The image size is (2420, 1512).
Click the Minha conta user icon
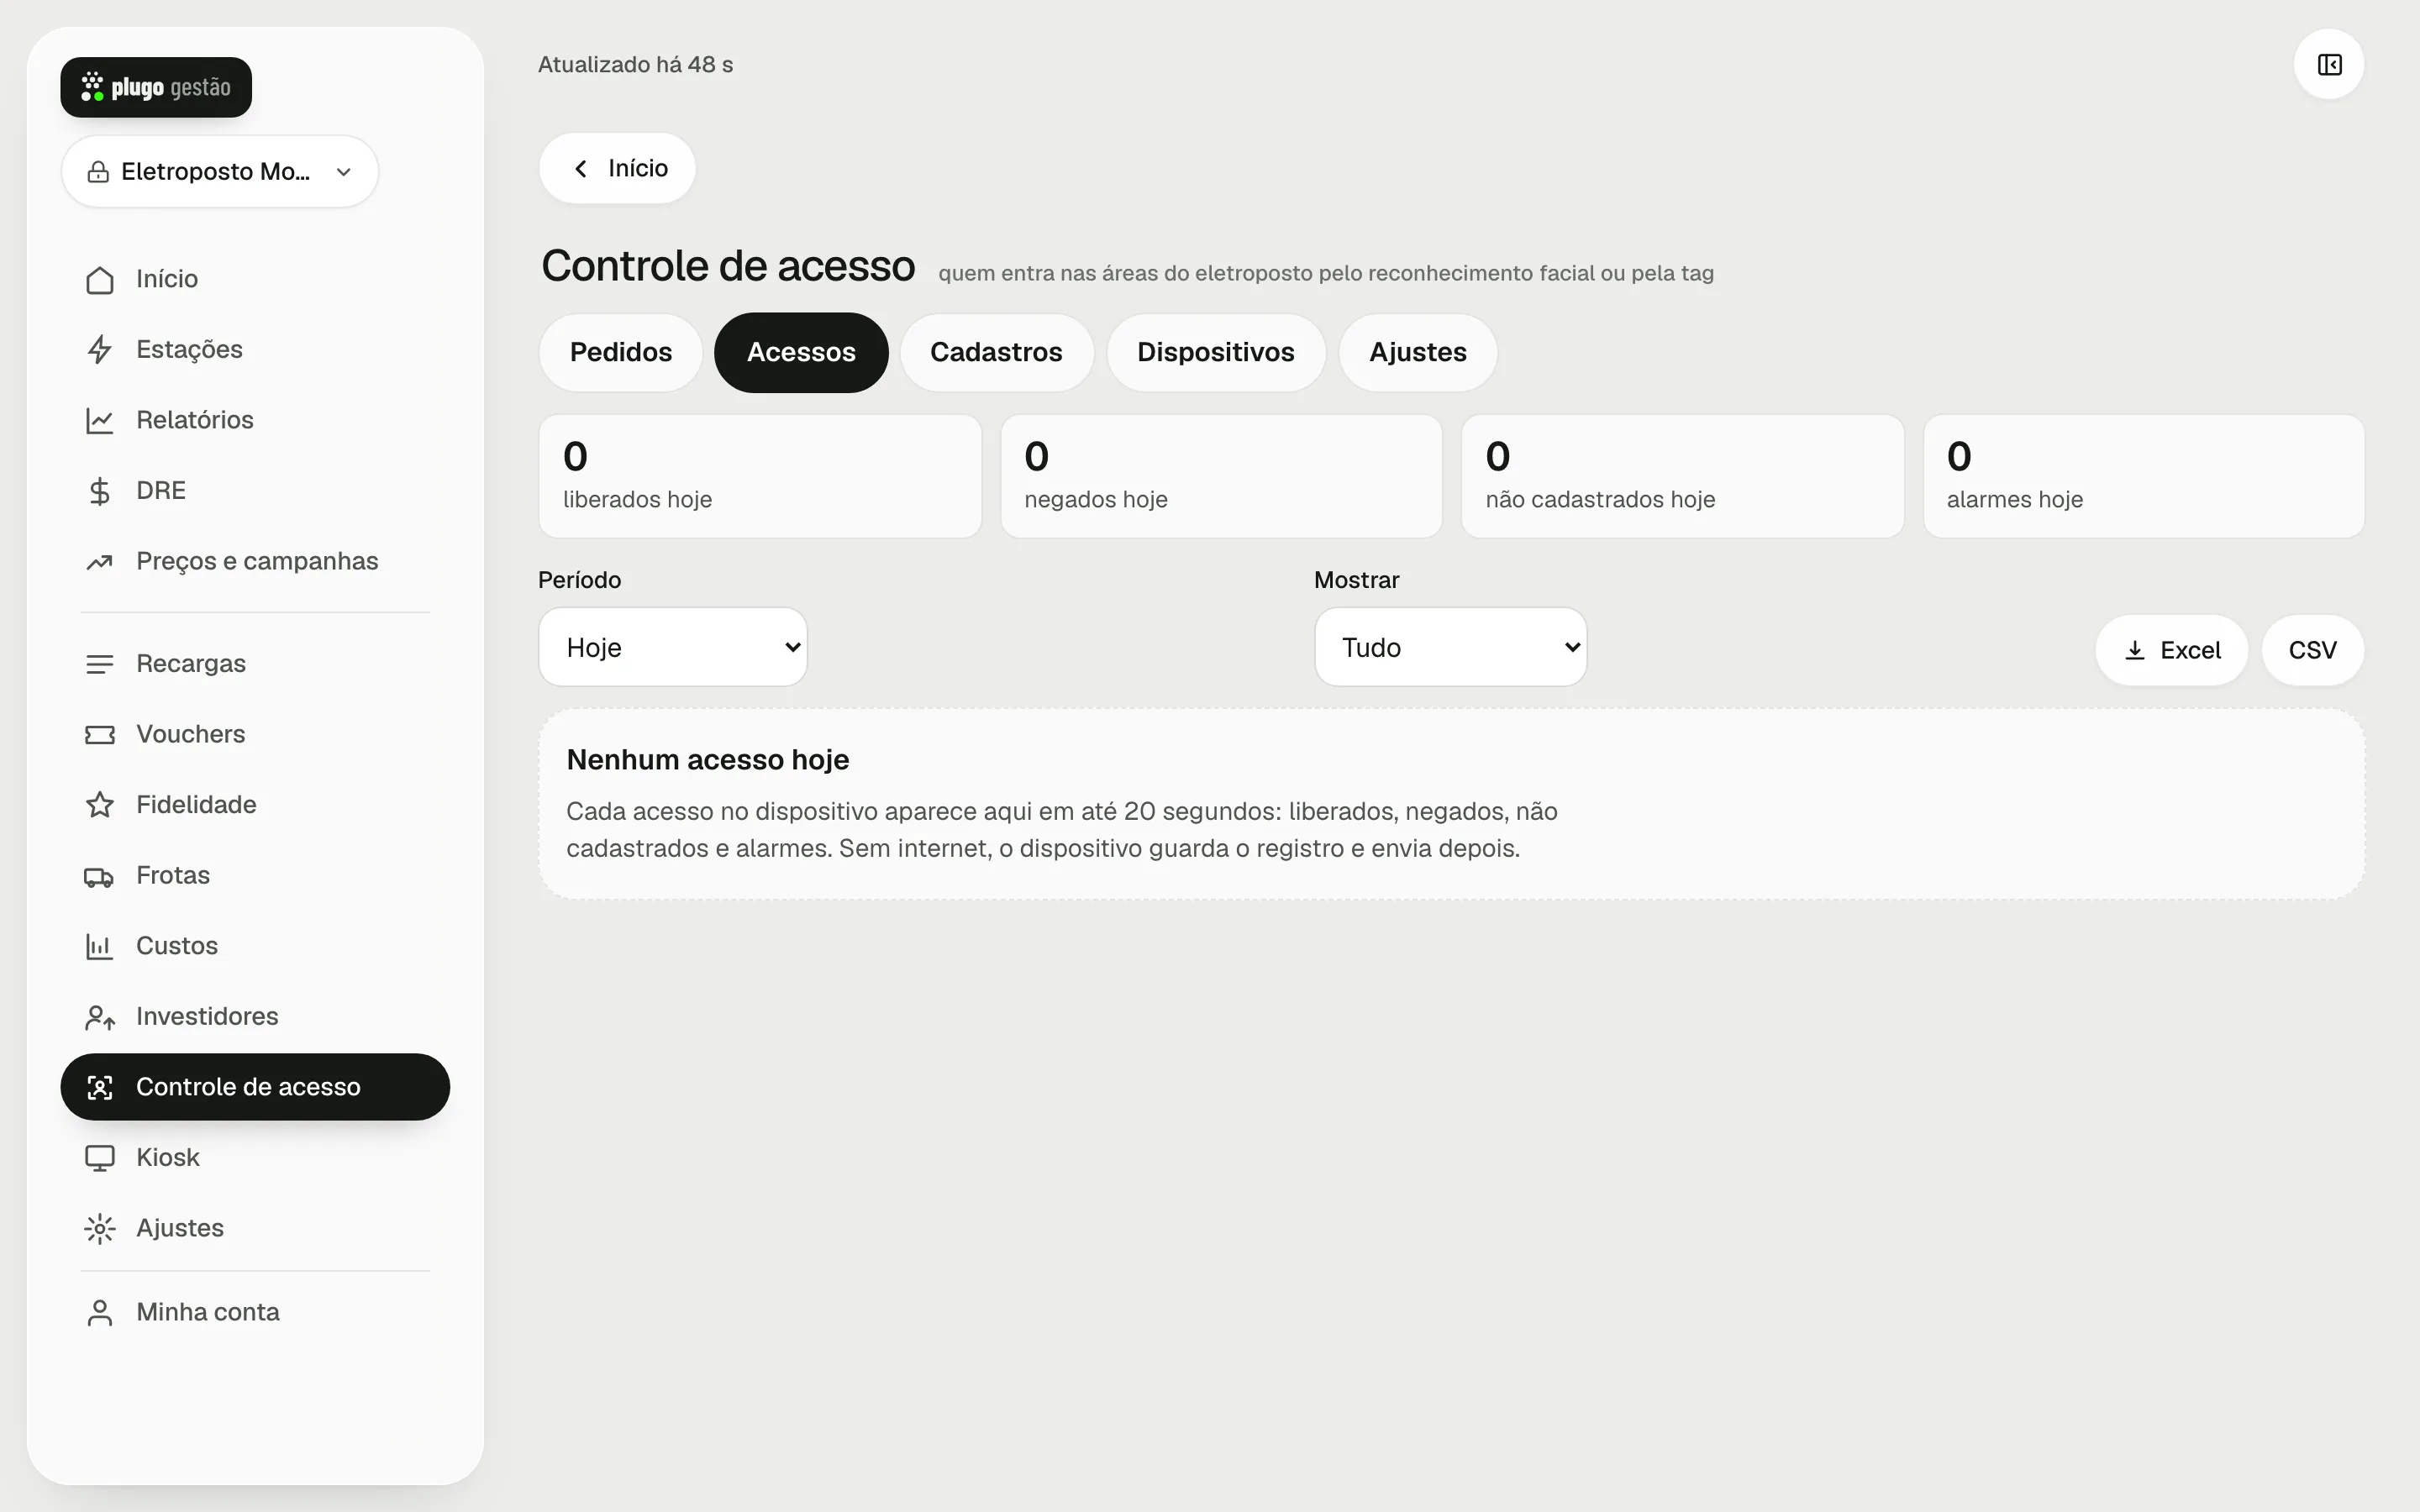99,1313
